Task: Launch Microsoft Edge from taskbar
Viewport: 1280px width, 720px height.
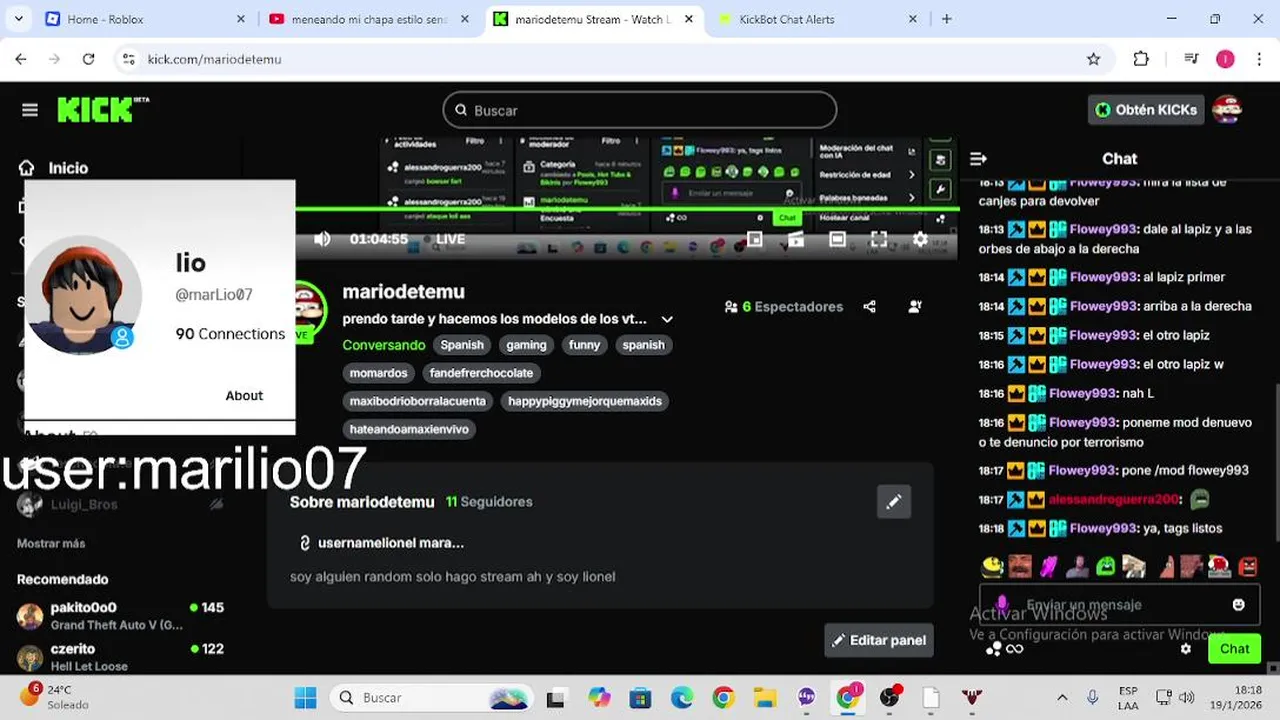Action: pyautogui.click(x=682, y=697)
